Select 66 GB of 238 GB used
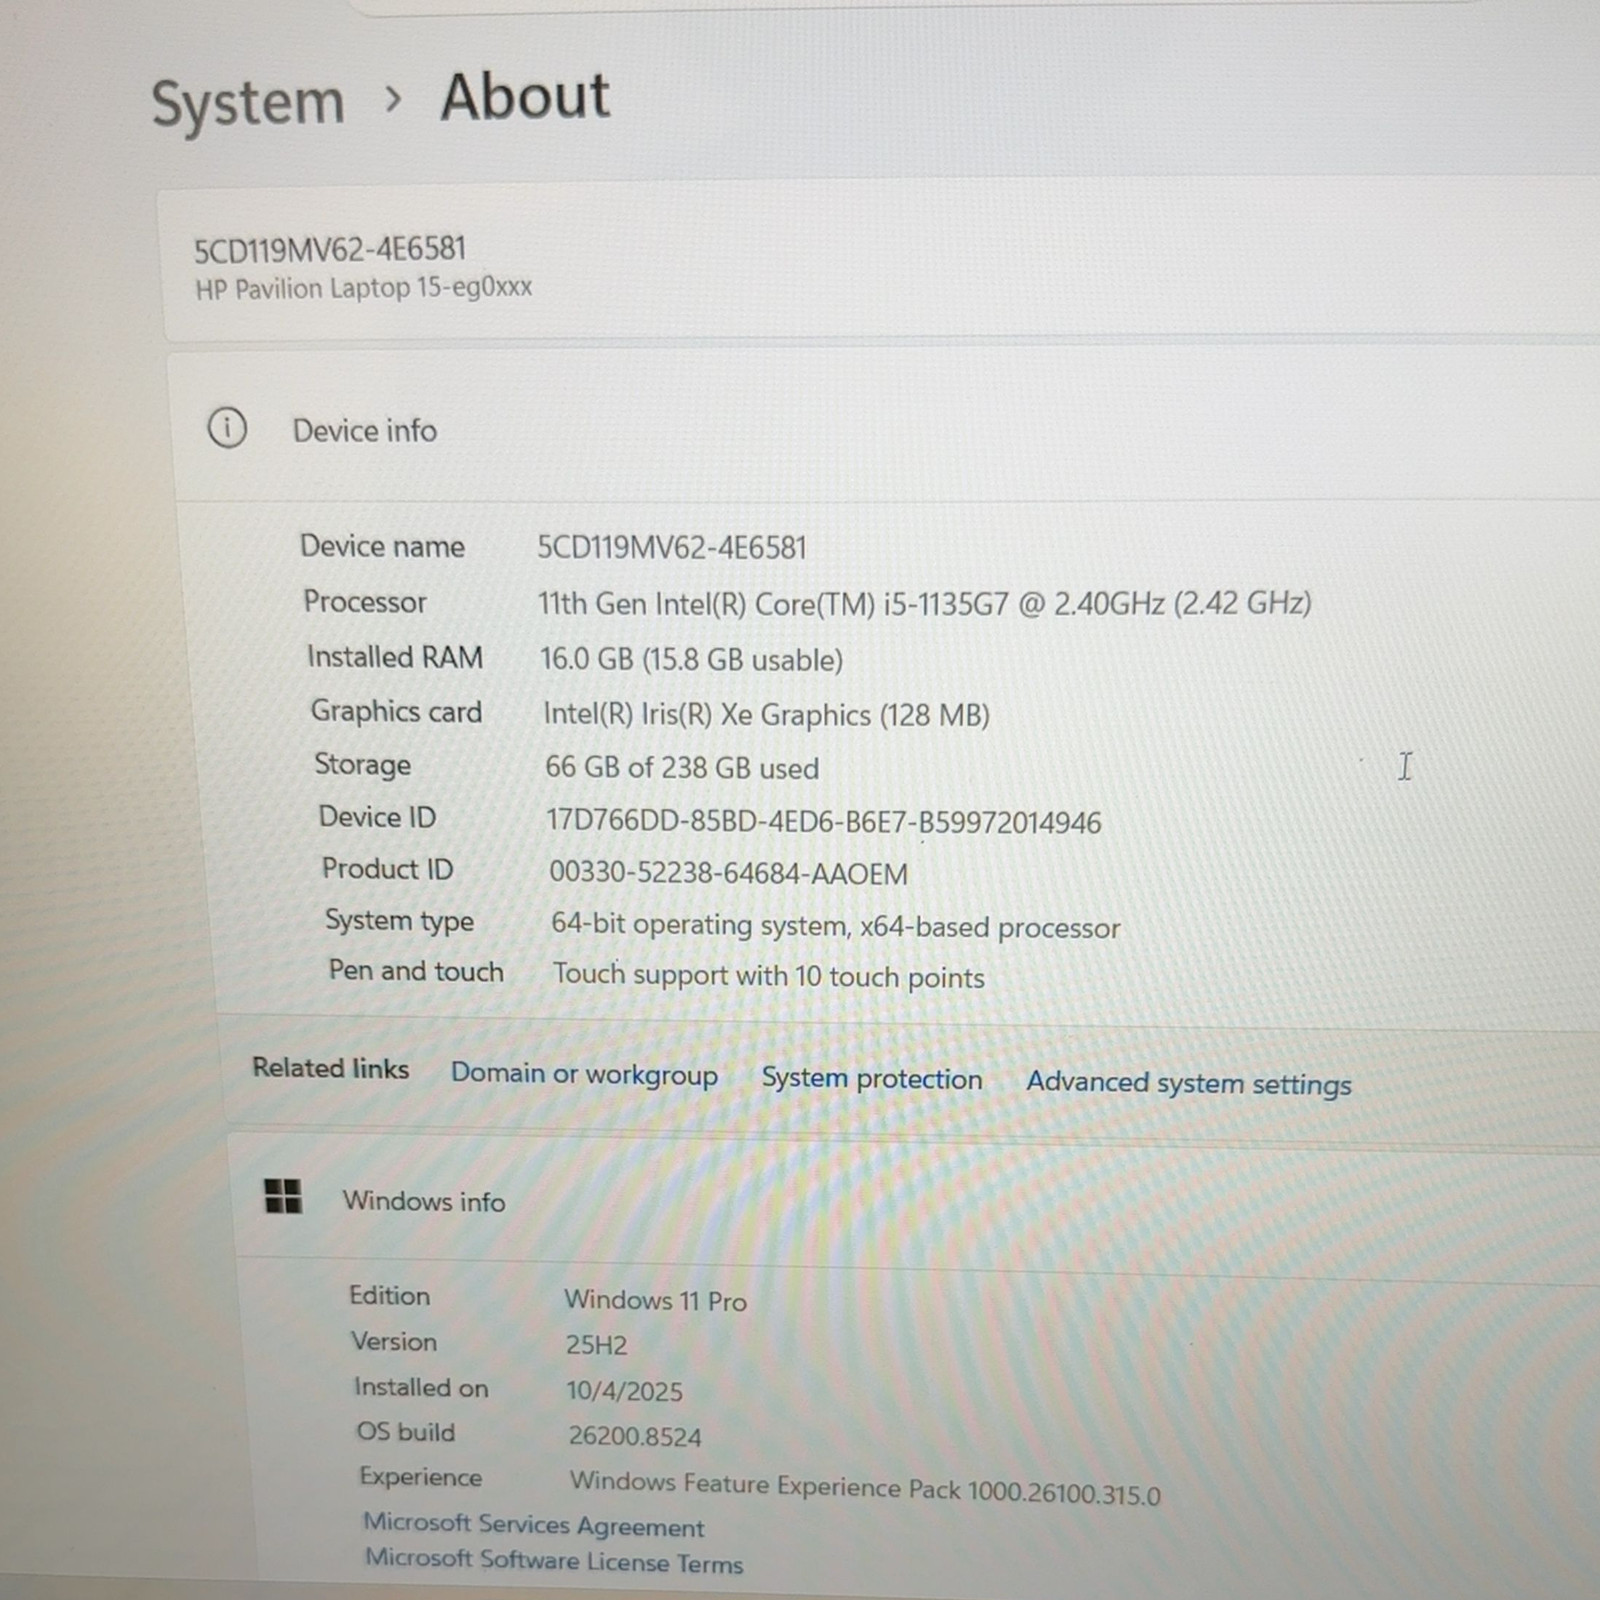Image resolution: width=1600 pixels, height=1600 pixels. (682, 767)
